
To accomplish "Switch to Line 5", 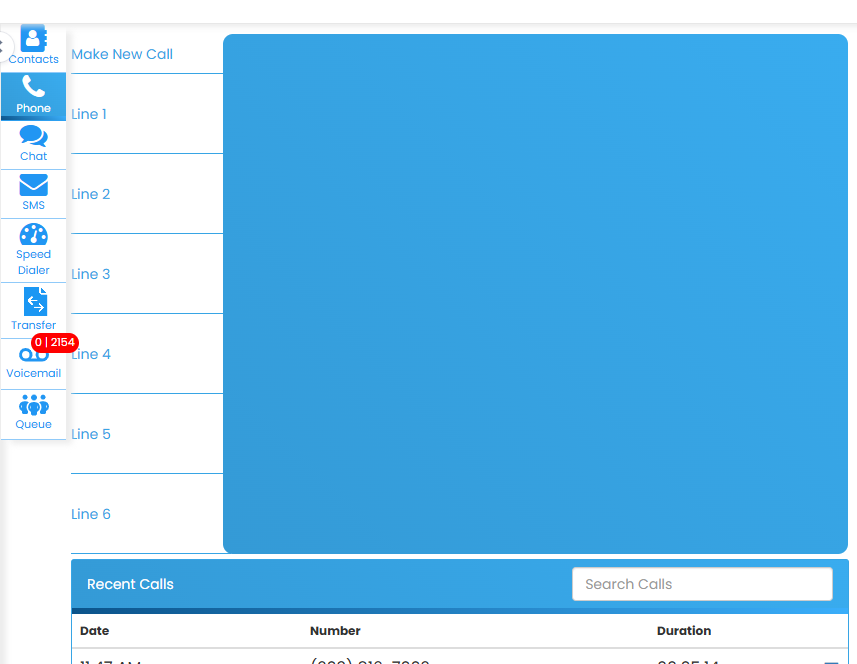I will (91, 434).
